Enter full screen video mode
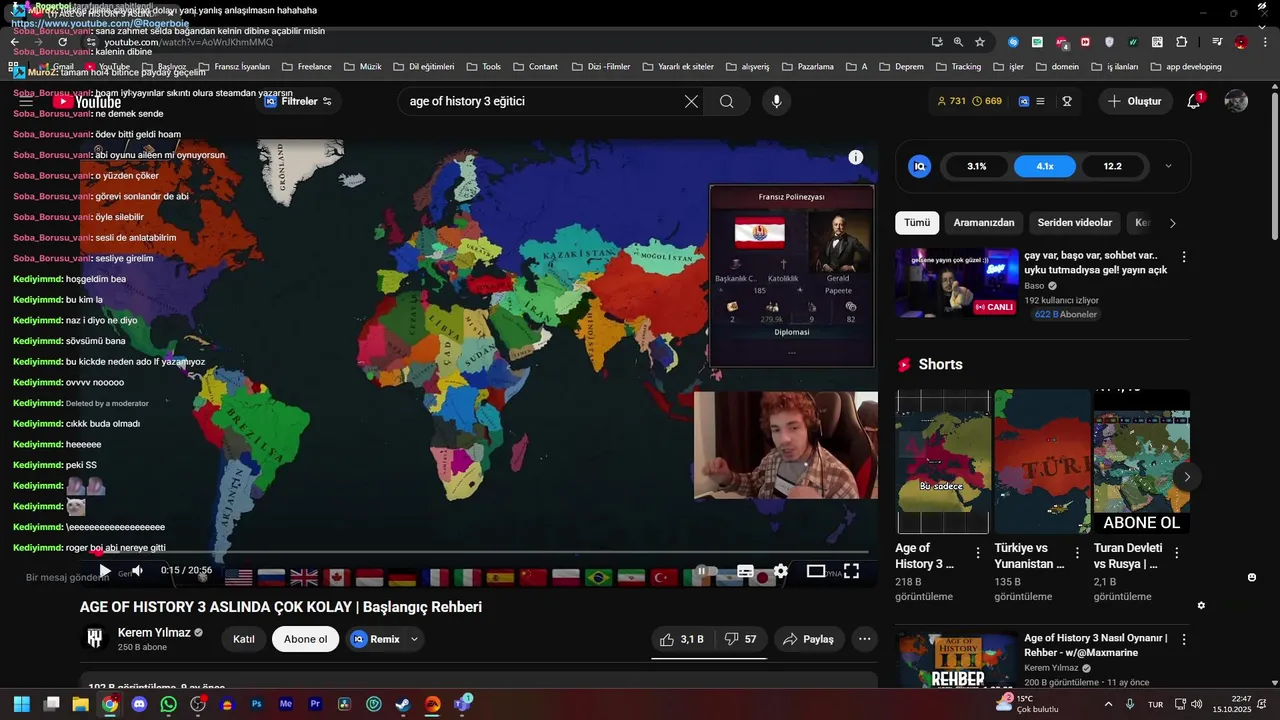 coord(851,571)
